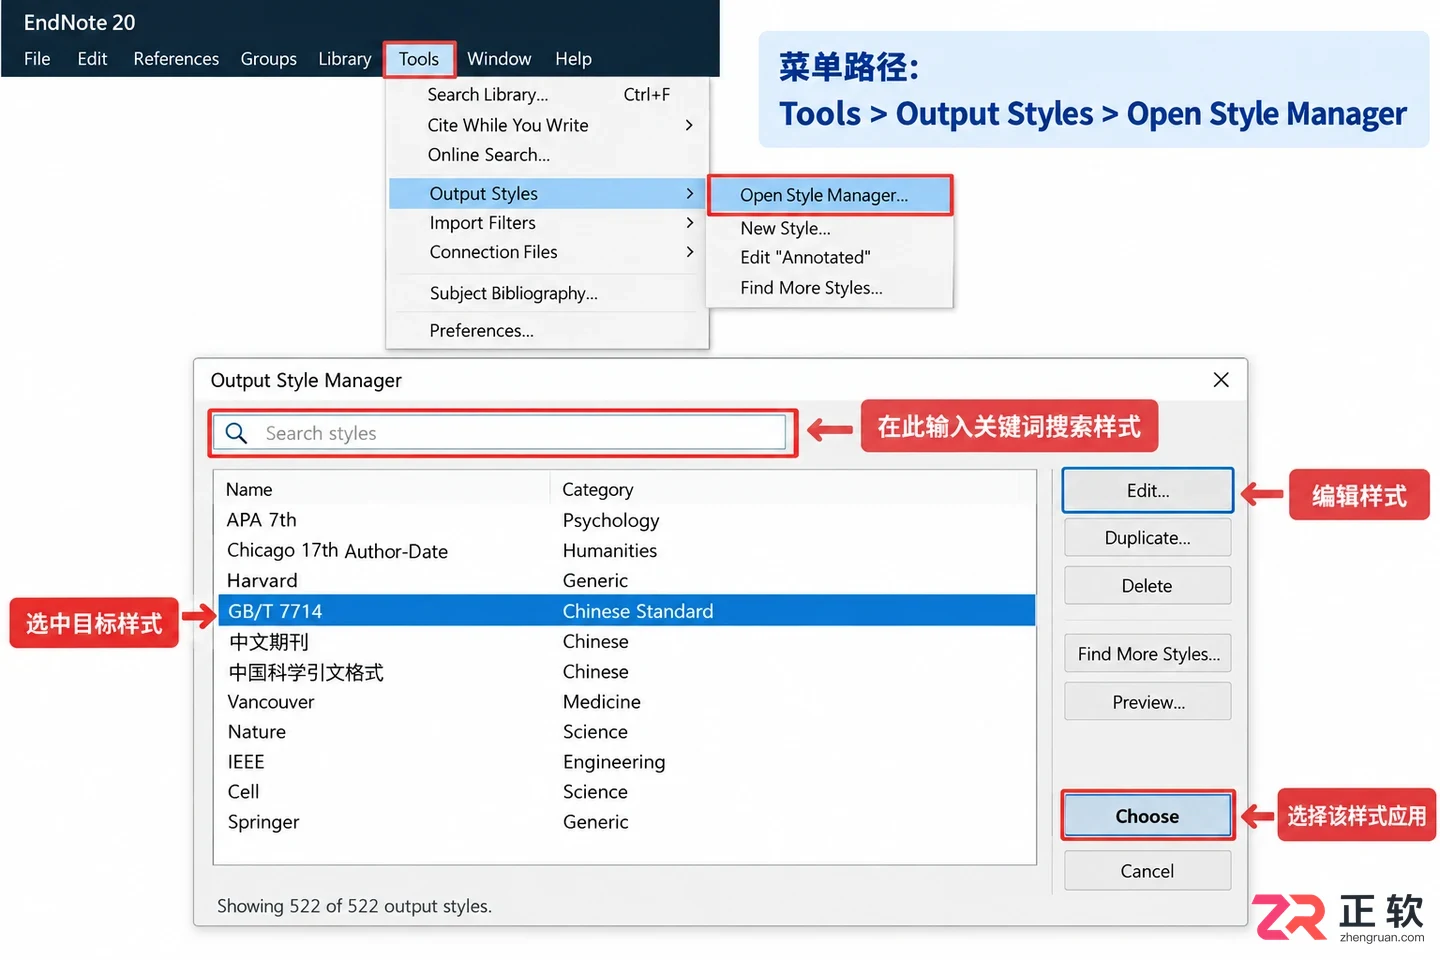Select the IEEE style row
The height and width of the screenshot is (960, 1440).
(626, 762)
